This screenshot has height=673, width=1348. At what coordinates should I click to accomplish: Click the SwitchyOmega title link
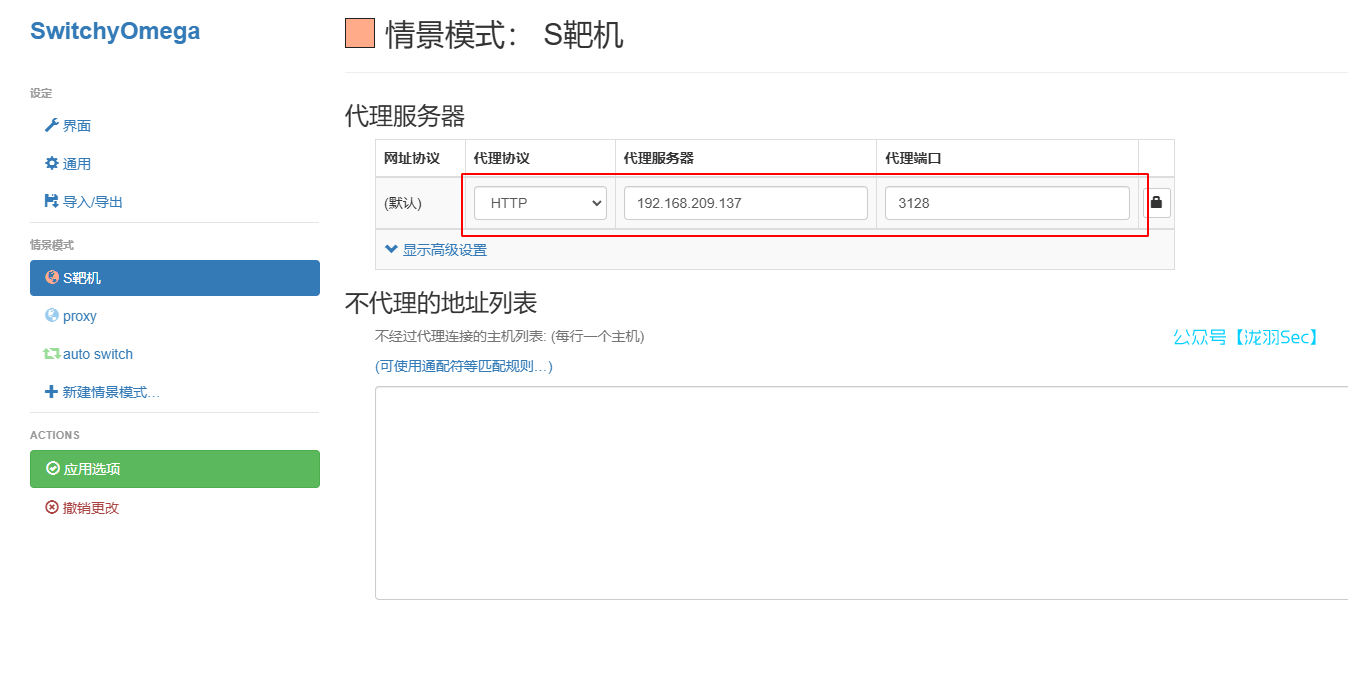[x=115, y=31]
